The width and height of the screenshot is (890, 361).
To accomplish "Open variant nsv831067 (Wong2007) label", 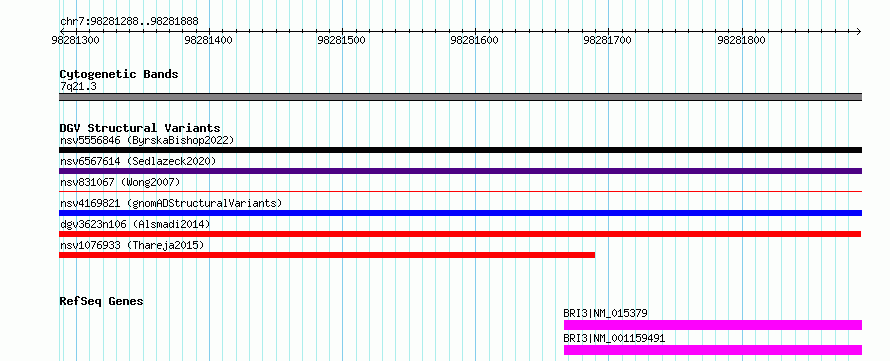I will point(120,182).
